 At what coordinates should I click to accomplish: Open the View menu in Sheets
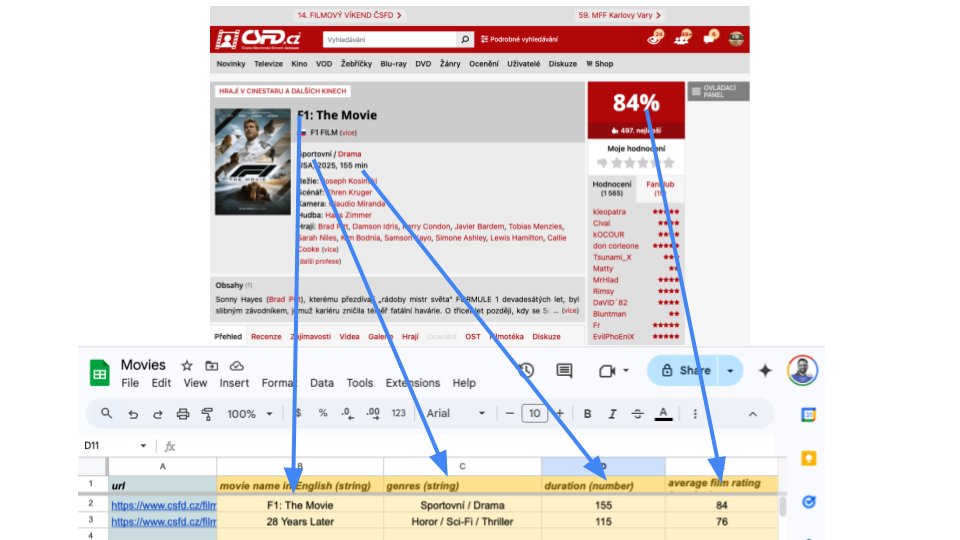[x=195, y=383]
